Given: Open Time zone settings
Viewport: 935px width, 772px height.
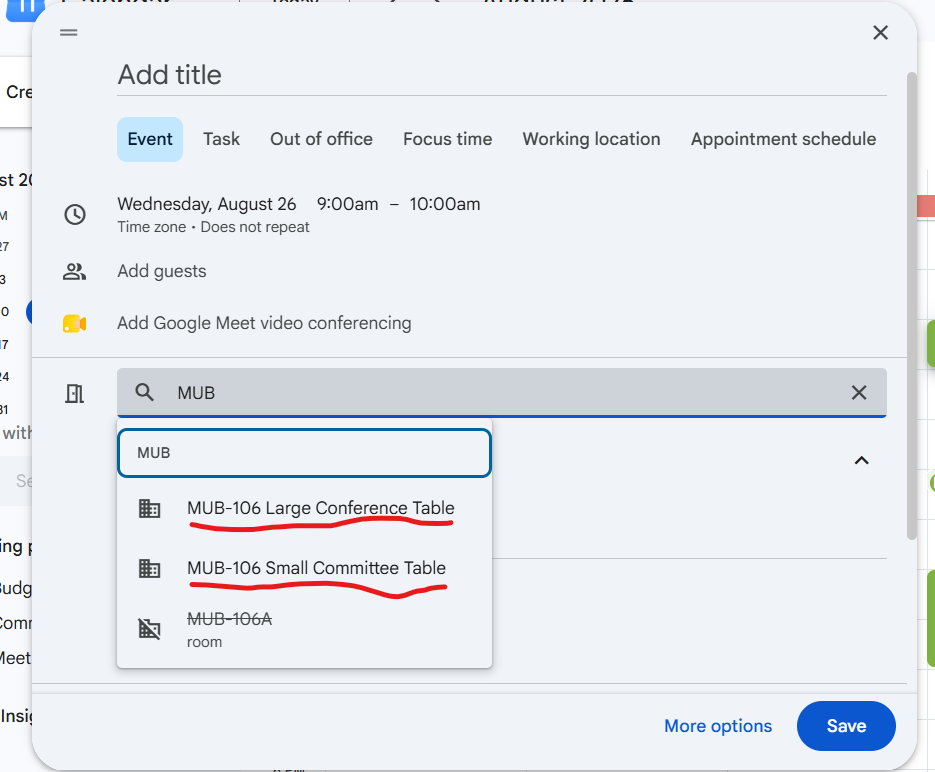Looking at the screenshot, I should click(x=151, y=227).
